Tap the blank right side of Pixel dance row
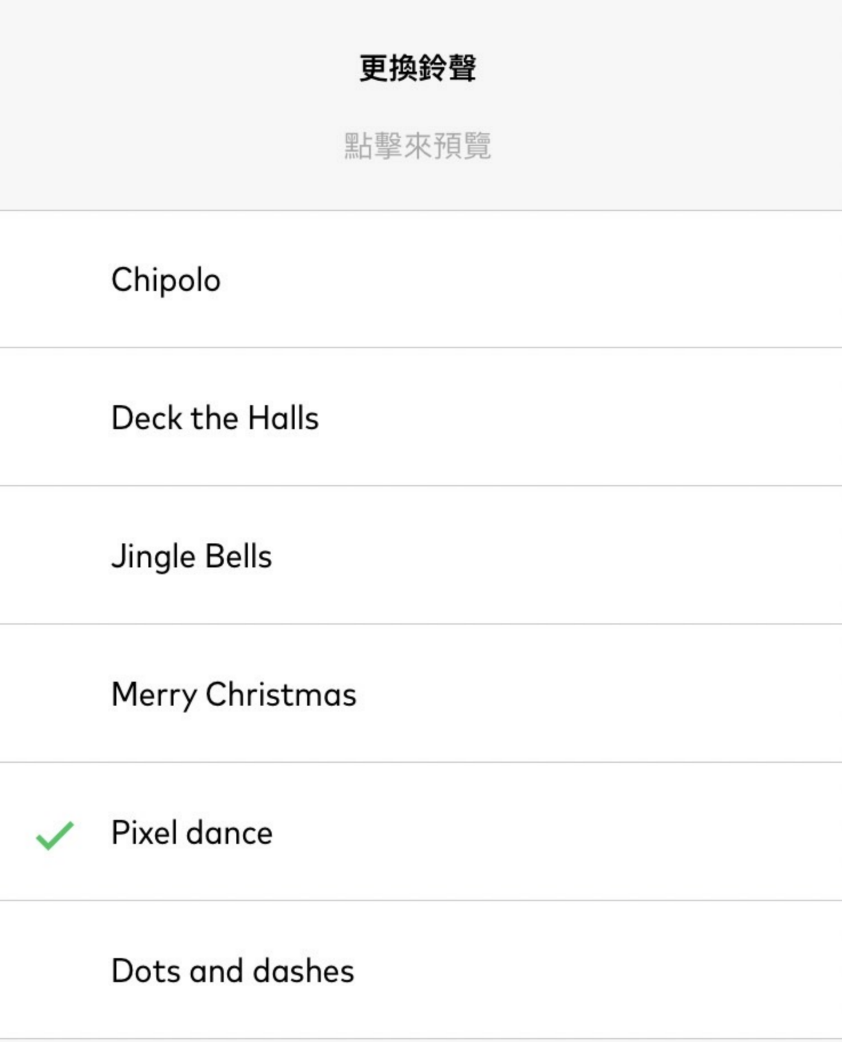This screenshot has width=842, height=1042. (600, 833)
